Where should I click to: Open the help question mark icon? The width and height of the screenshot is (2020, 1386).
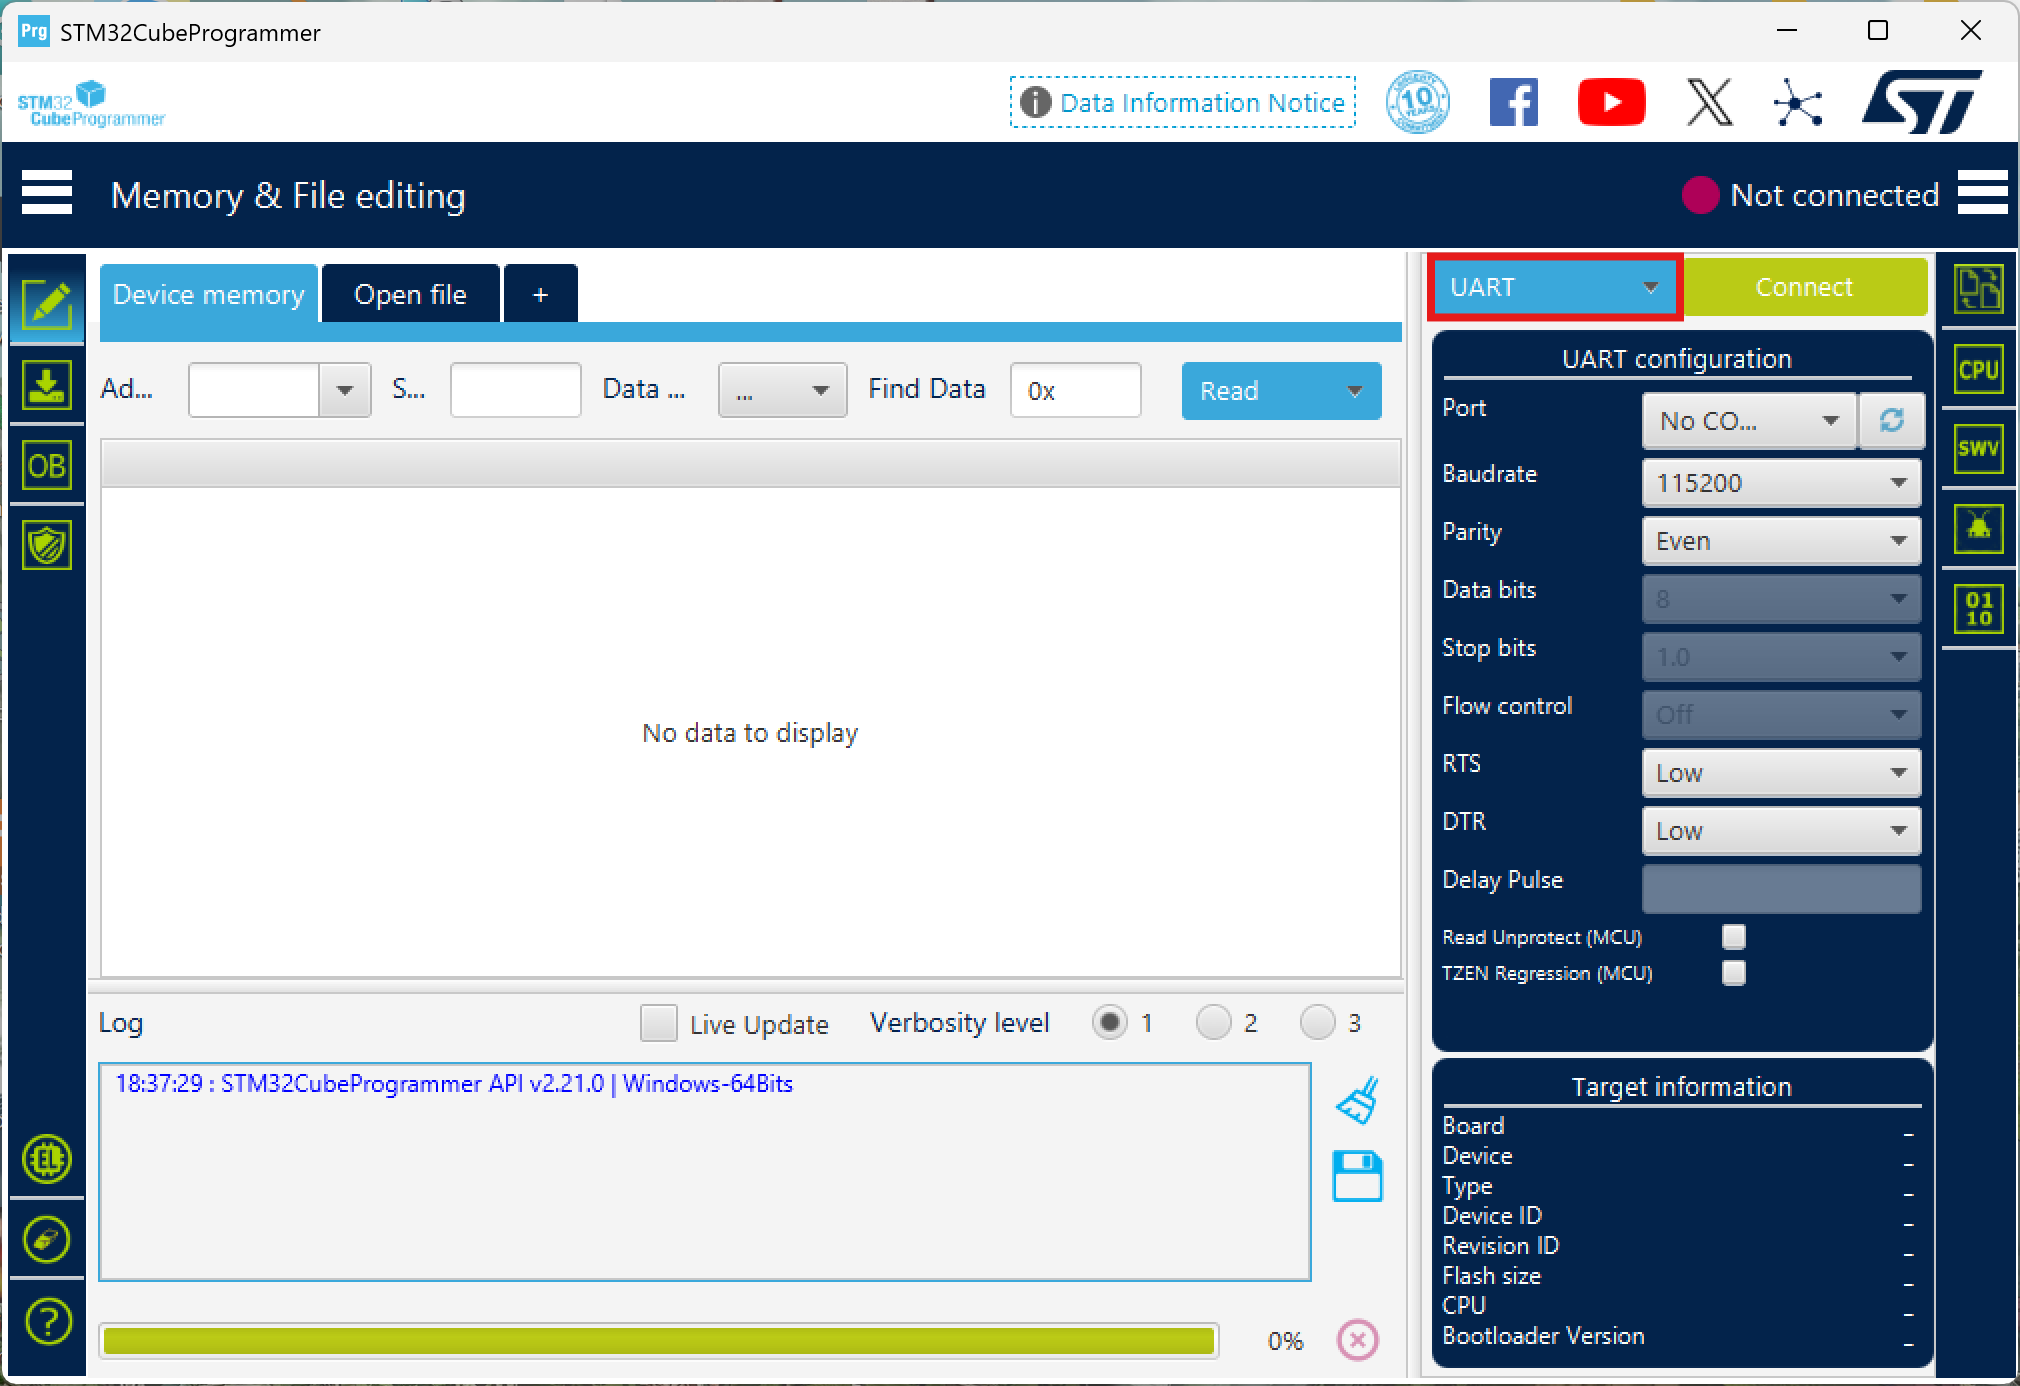pos(46,1321)
